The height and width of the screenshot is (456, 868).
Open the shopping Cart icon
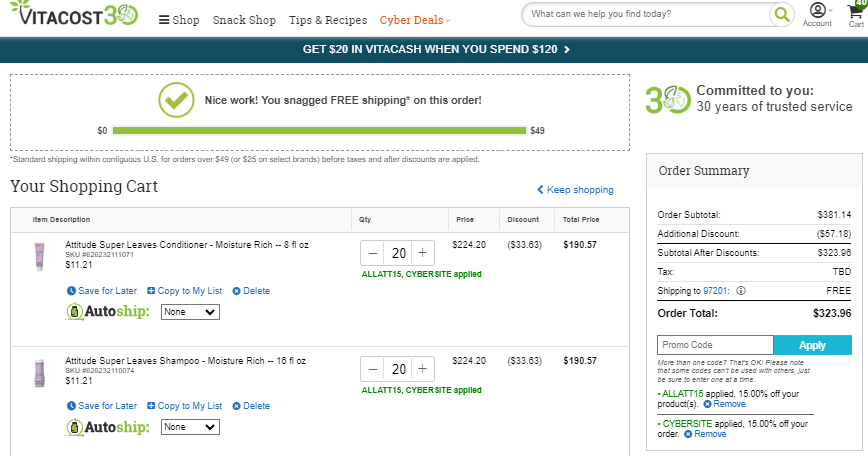pyautogui.click(x=856, y=14)
